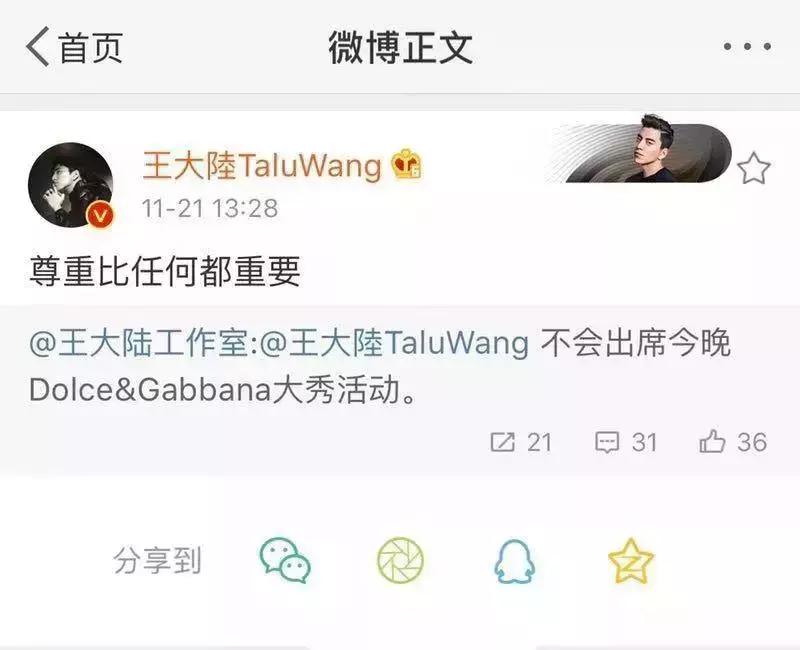Click the 11-21 13:28 timestamp

tap(210, 208)
